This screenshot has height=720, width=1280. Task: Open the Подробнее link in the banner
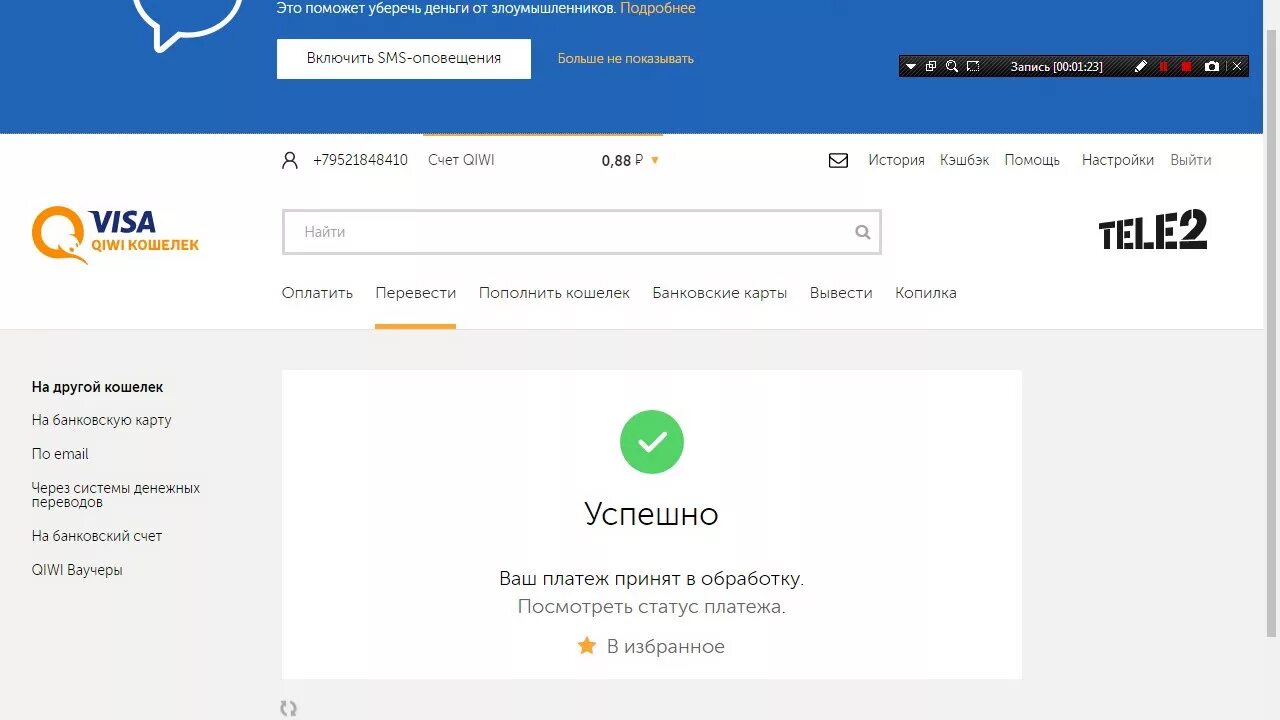(658, 8)
